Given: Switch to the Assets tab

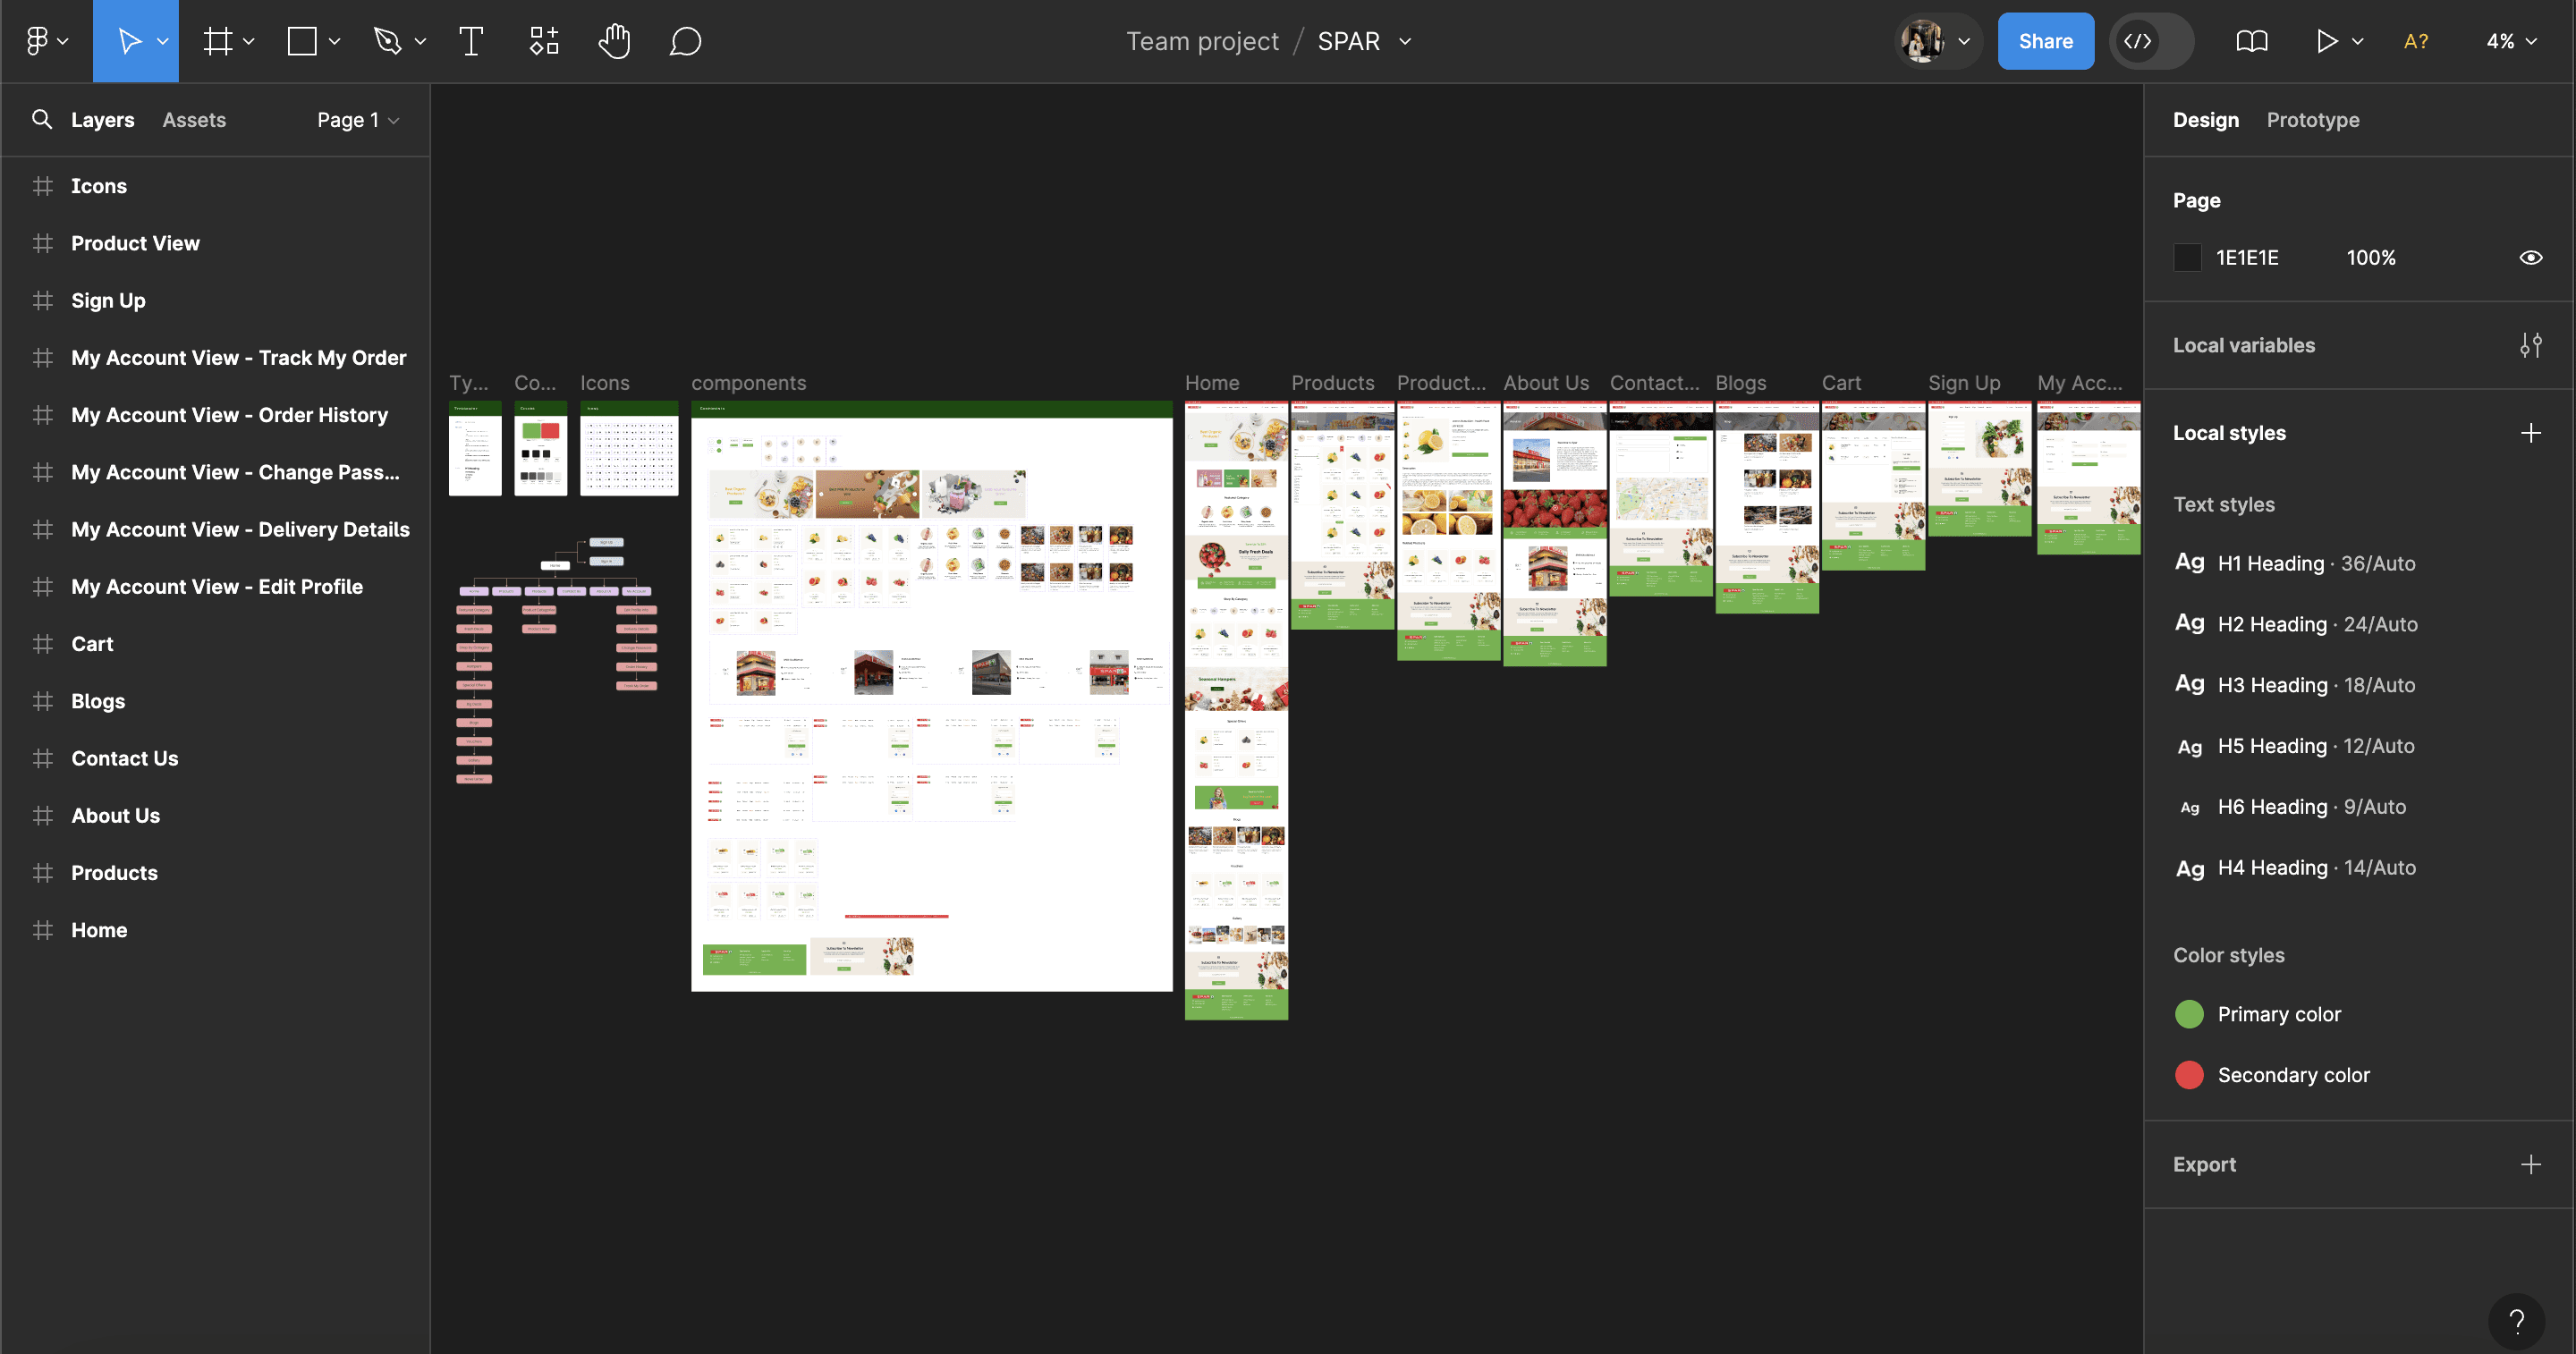Looking at the screenshot, I should (193, 119).
